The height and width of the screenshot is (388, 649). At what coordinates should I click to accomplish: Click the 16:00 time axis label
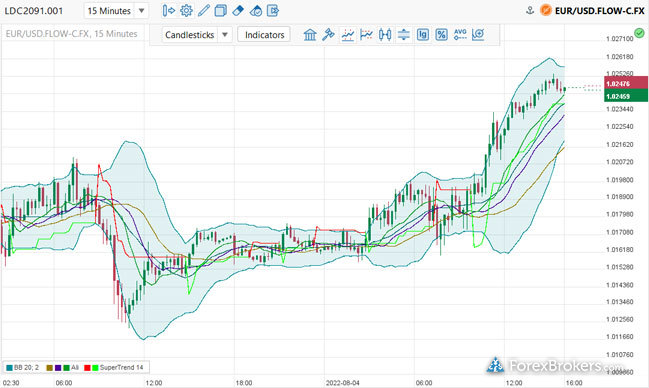[x=574, y=383]
